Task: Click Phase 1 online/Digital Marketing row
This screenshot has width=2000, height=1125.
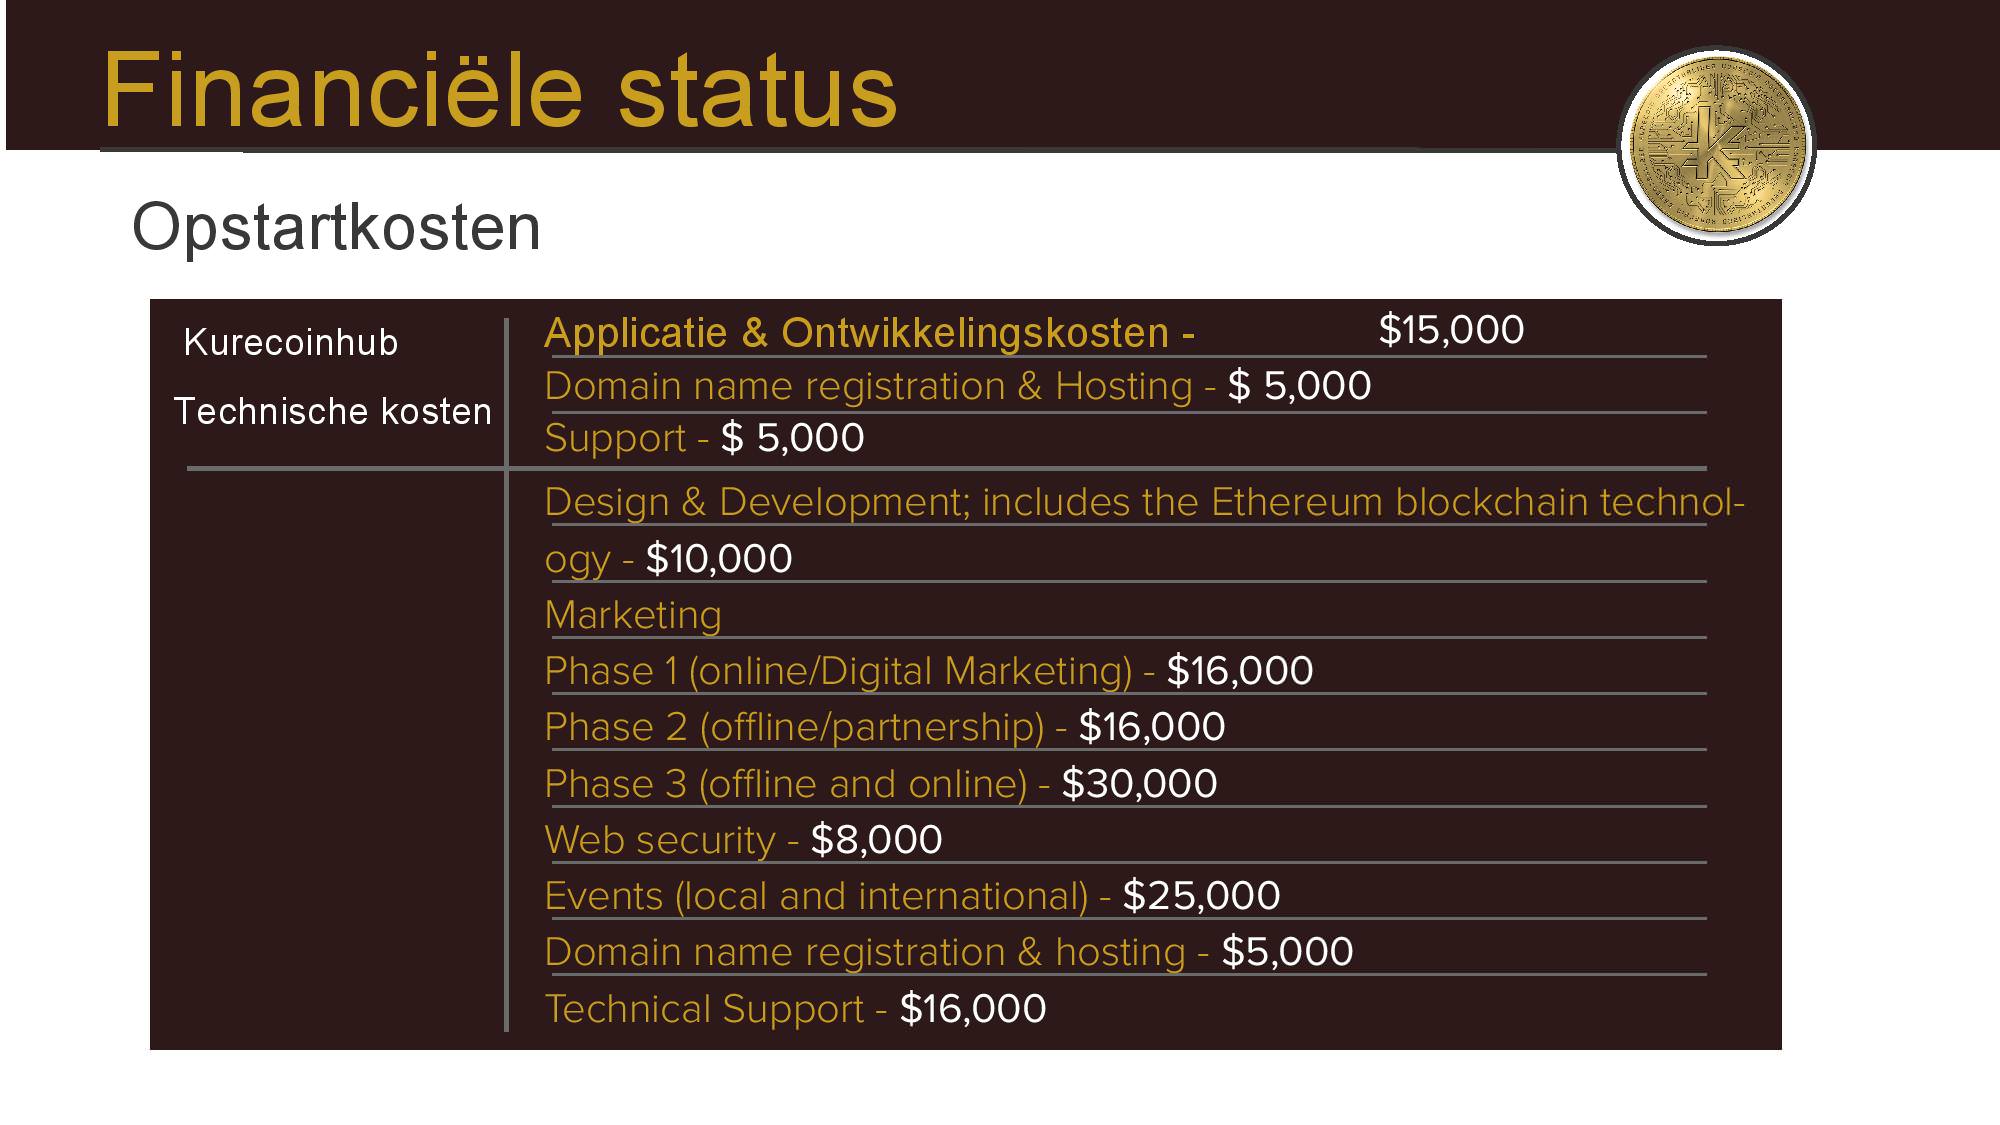Action: tap(929, 671)
